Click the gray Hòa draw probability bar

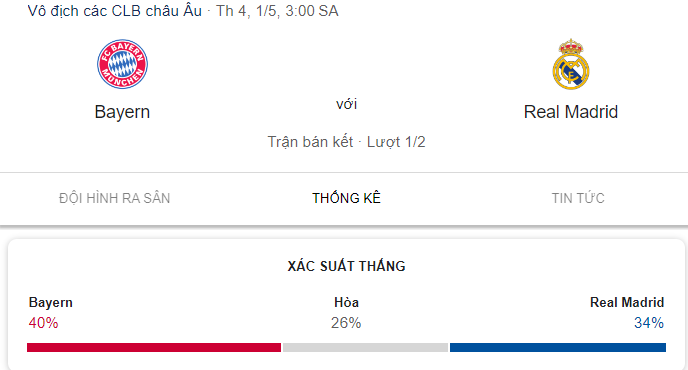pos(365,348)
